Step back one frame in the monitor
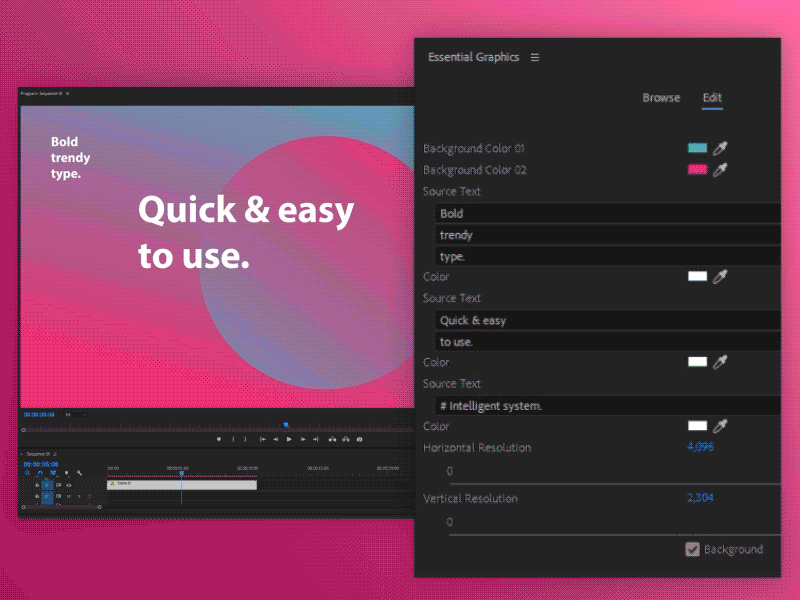The image size is (800, 600). pos(276,439)
